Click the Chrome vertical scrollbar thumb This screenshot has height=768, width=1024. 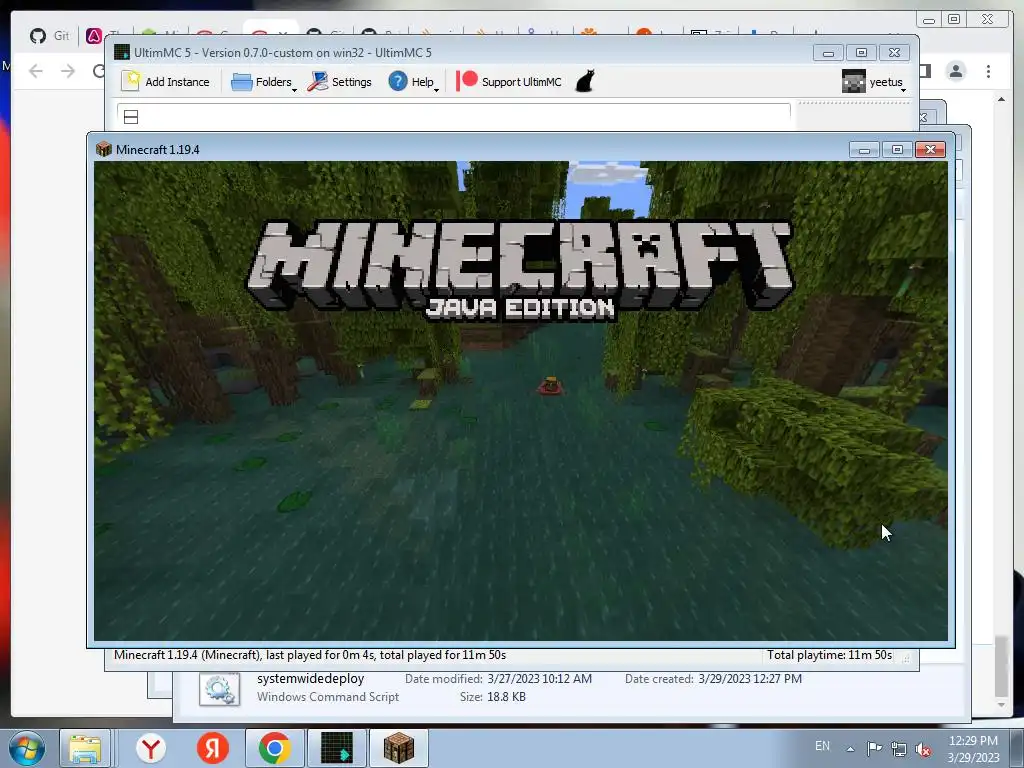(x=1001, y=666)
